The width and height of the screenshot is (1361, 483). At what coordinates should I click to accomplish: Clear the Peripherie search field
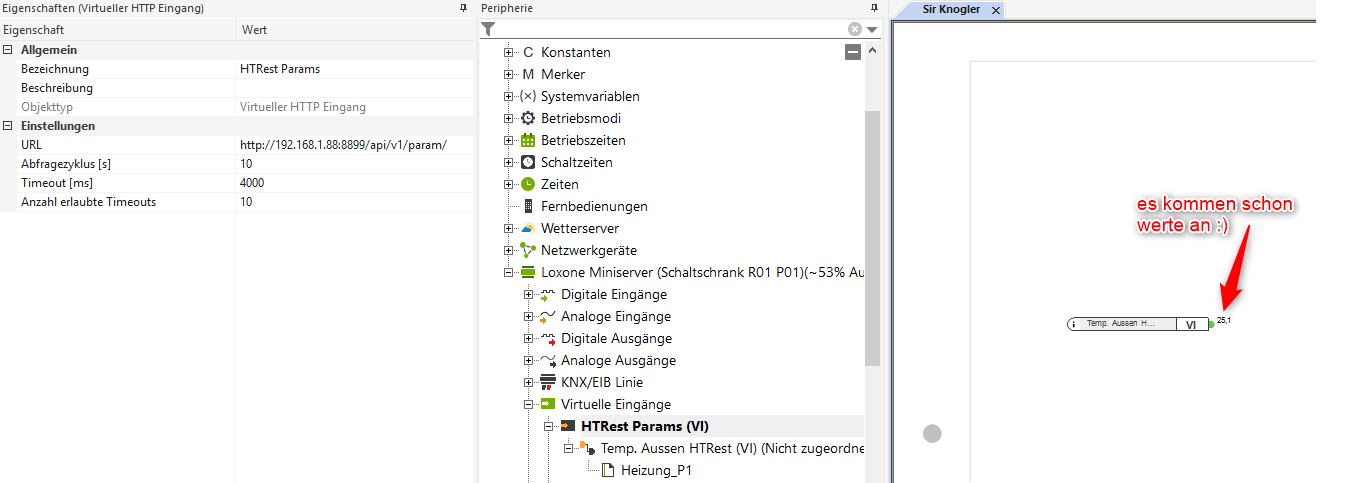click(x=855, y=30)
